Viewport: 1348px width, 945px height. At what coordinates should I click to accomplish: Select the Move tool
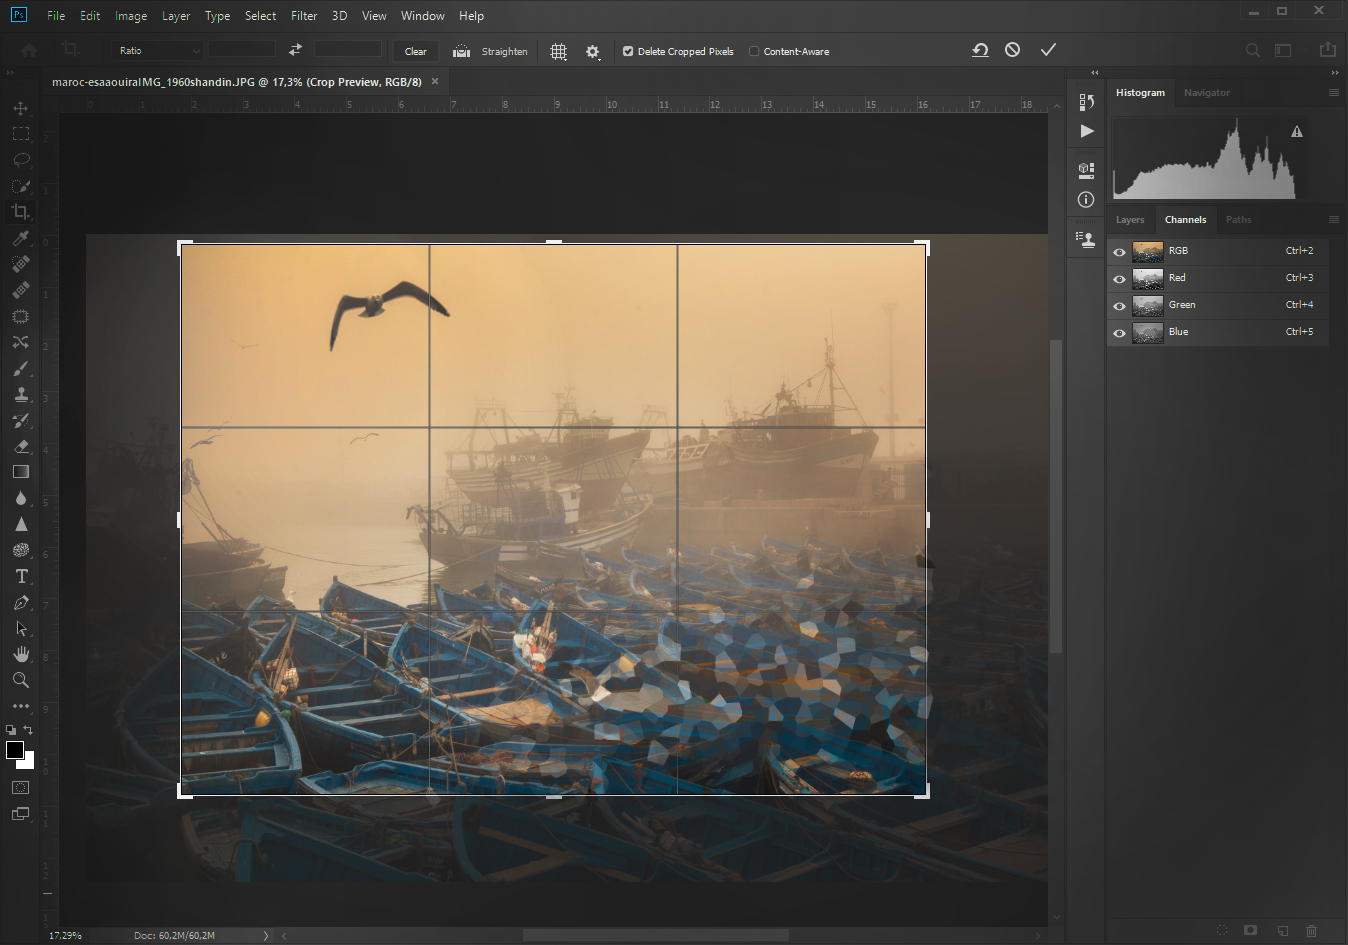pos(21,108)
